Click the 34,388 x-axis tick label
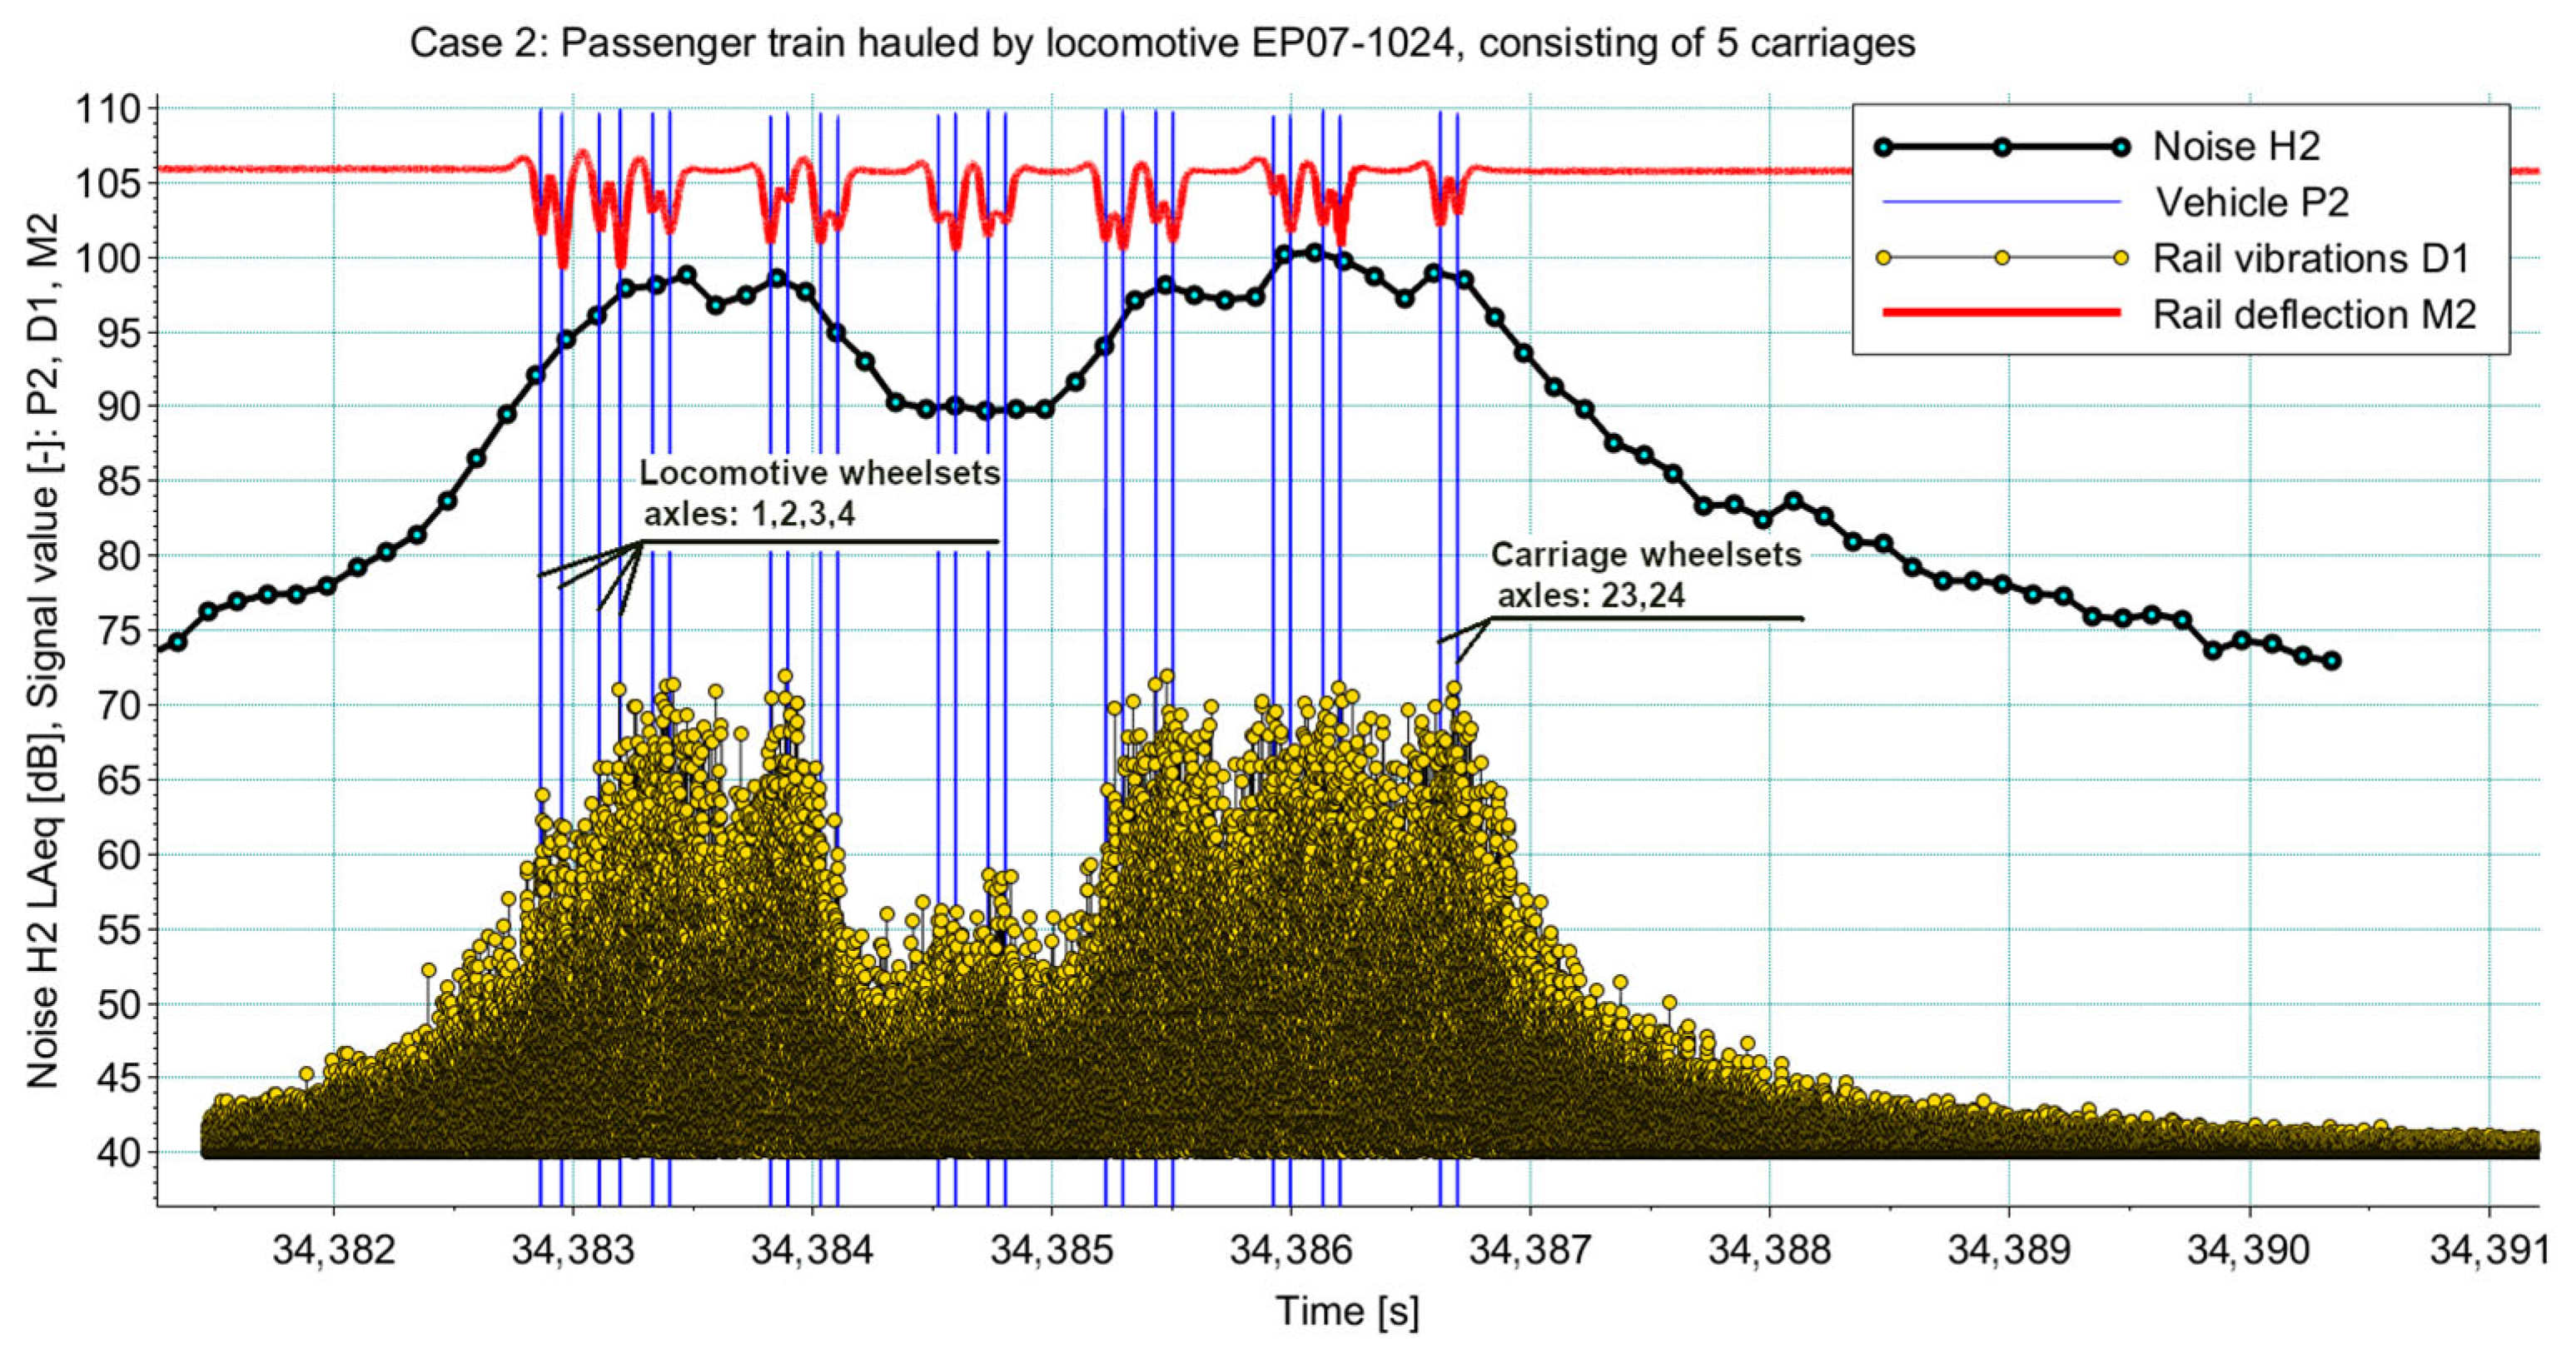Image resolution: width=2576 pixels, height=1364 pixels. tap(1769, 1250)
